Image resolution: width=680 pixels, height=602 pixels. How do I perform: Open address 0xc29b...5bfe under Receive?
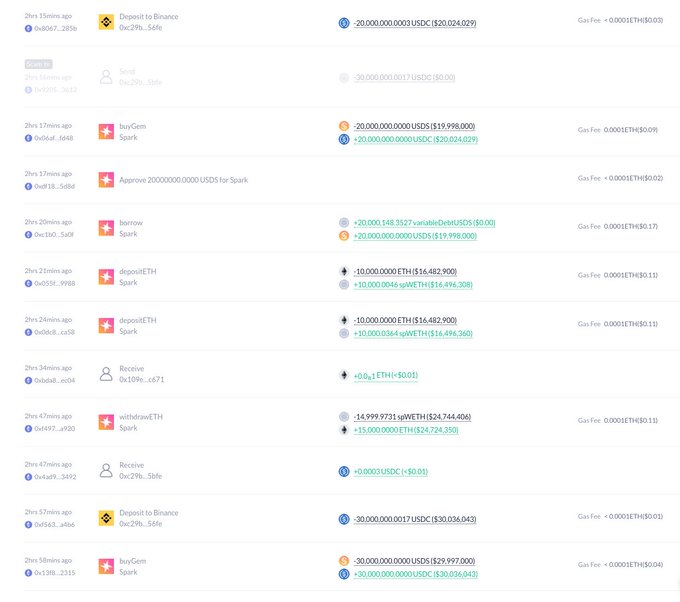pyautogui.click(x=141, y=476)
